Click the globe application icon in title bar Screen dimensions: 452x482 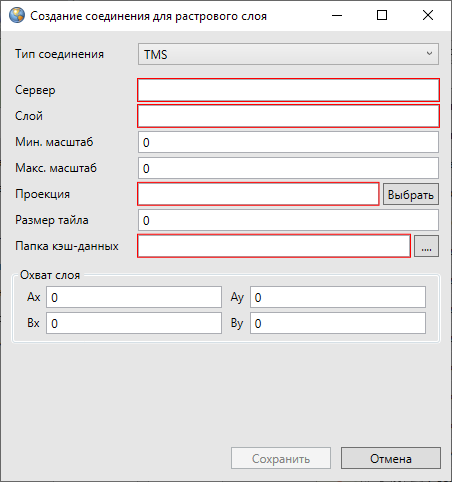point(17,15)
